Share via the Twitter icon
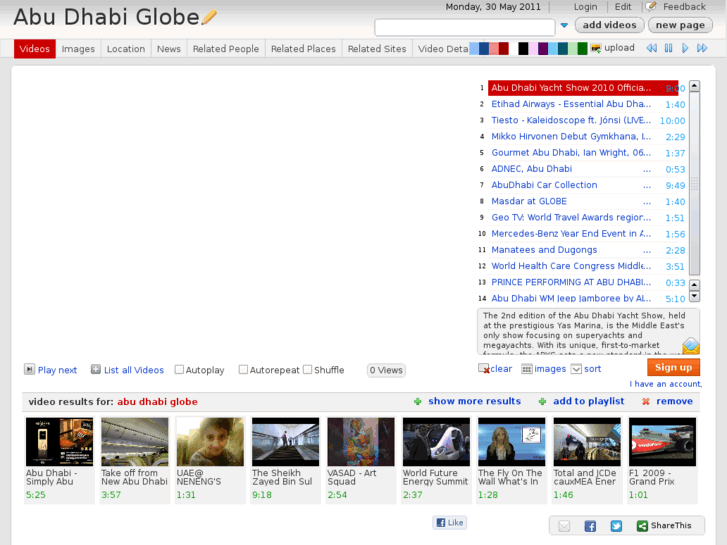 (x=616, y=526)
